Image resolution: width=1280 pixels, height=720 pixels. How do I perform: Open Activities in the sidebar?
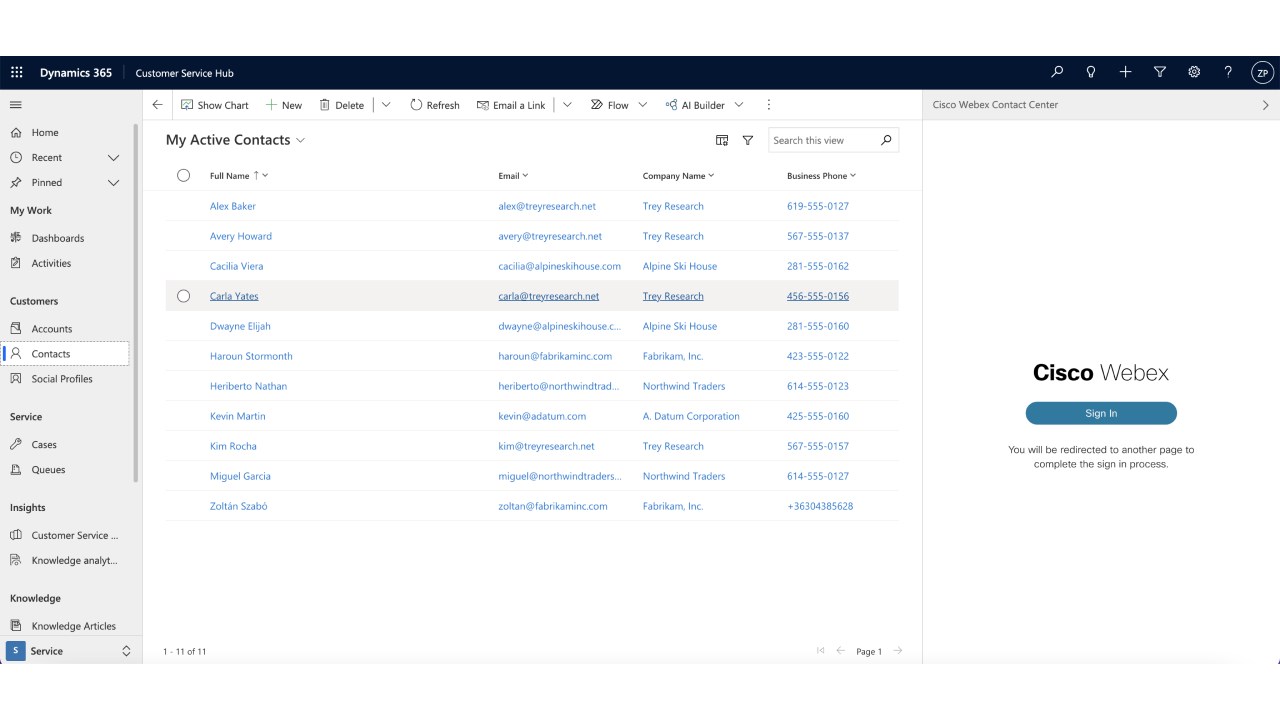(x=51, y=263)
